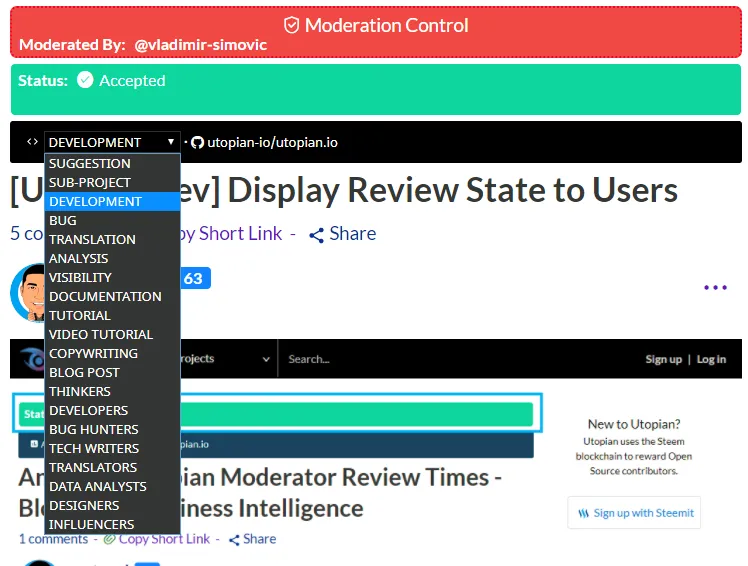Click the Status: label in green bar
Screen dimensions: 748x566
click(43, 81)
